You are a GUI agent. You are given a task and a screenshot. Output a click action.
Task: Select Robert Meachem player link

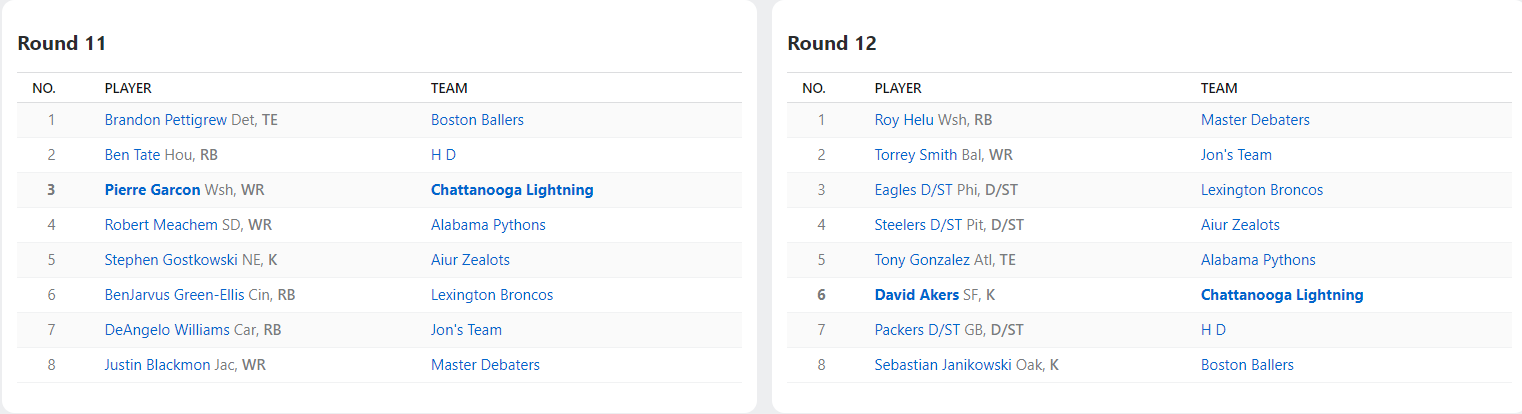(x=158, y=225)
